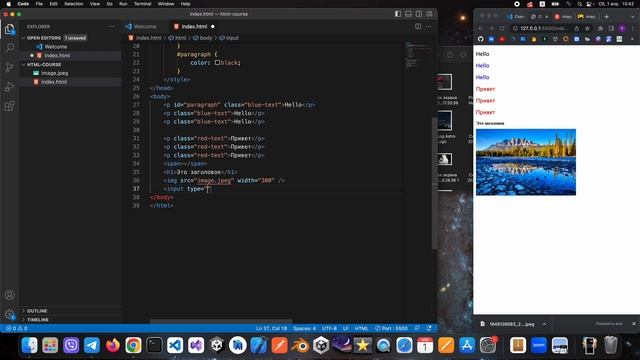Image resolution: width=640 pixels, height=360 pixels.
Task: Click the Chrome address bar showing 127.0.0.1
Action: [x=543, y=28]
